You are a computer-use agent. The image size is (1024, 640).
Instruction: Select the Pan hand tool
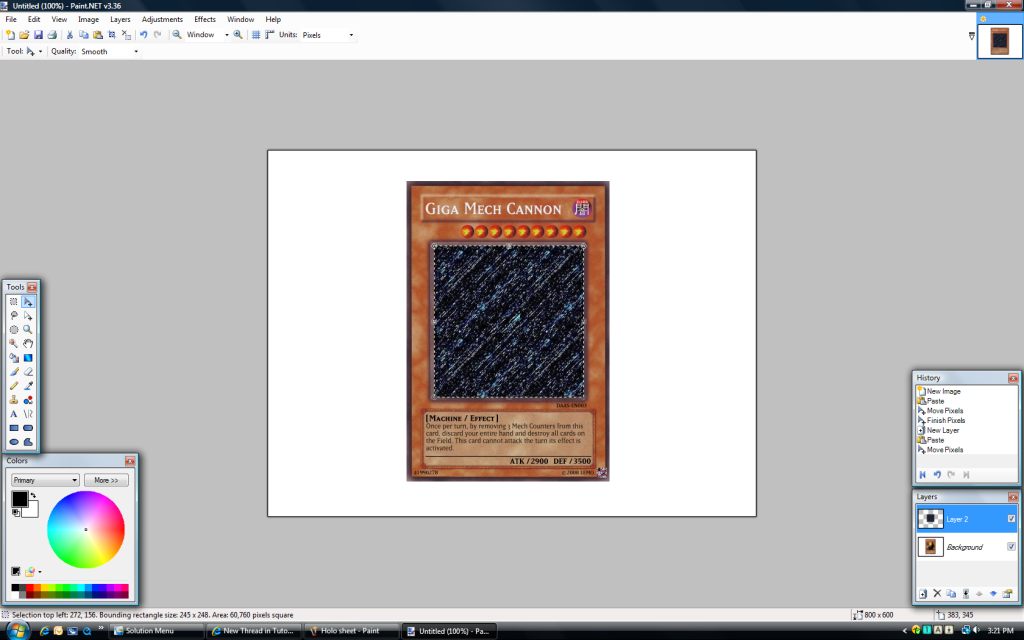click(x=28, y=343)
